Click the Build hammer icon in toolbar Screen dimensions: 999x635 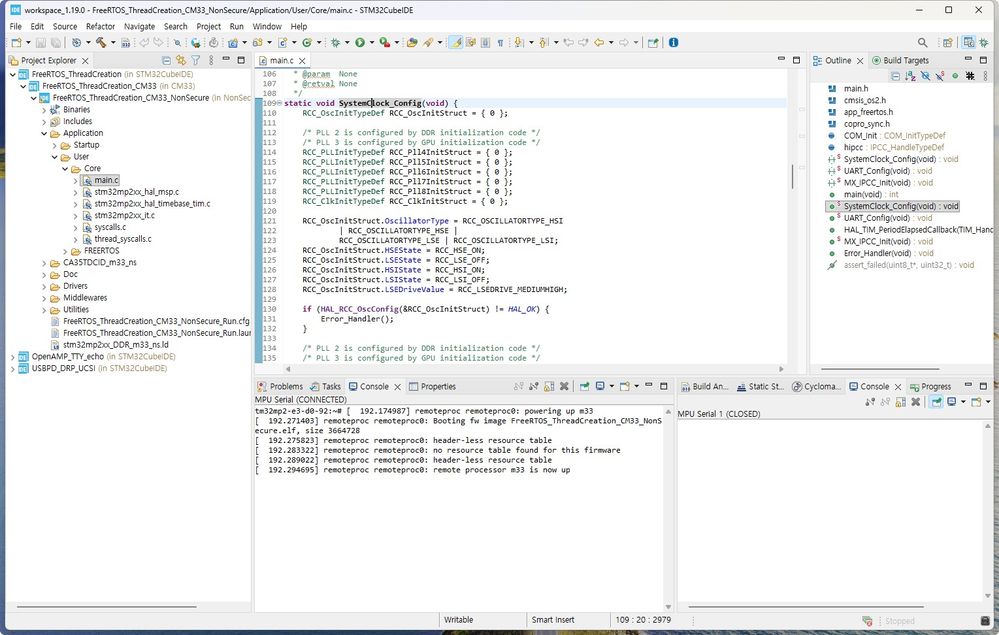click(x=100, y=43)
